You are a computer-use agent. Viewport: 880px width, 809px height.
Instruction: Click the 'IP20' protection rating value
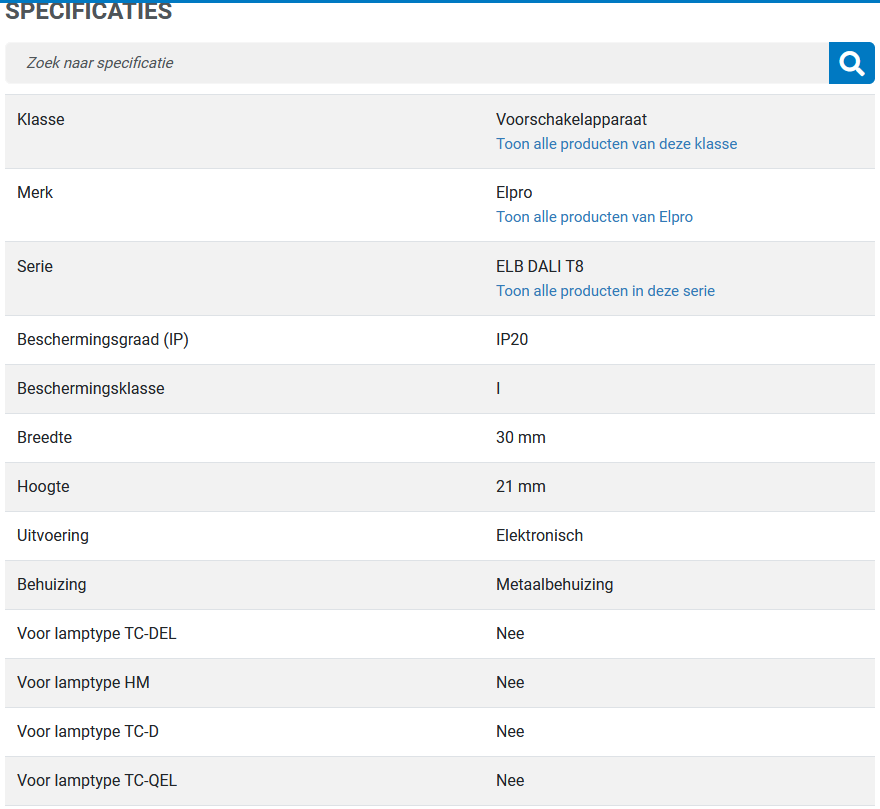point(512,340)
